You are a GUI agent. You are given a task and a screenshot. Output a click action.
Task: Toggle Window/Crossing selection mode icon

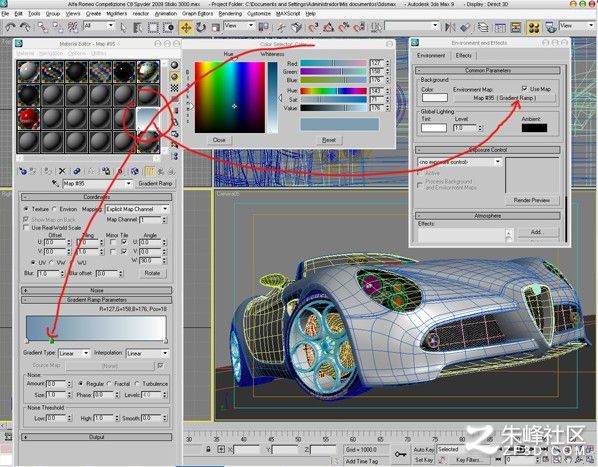168,27
